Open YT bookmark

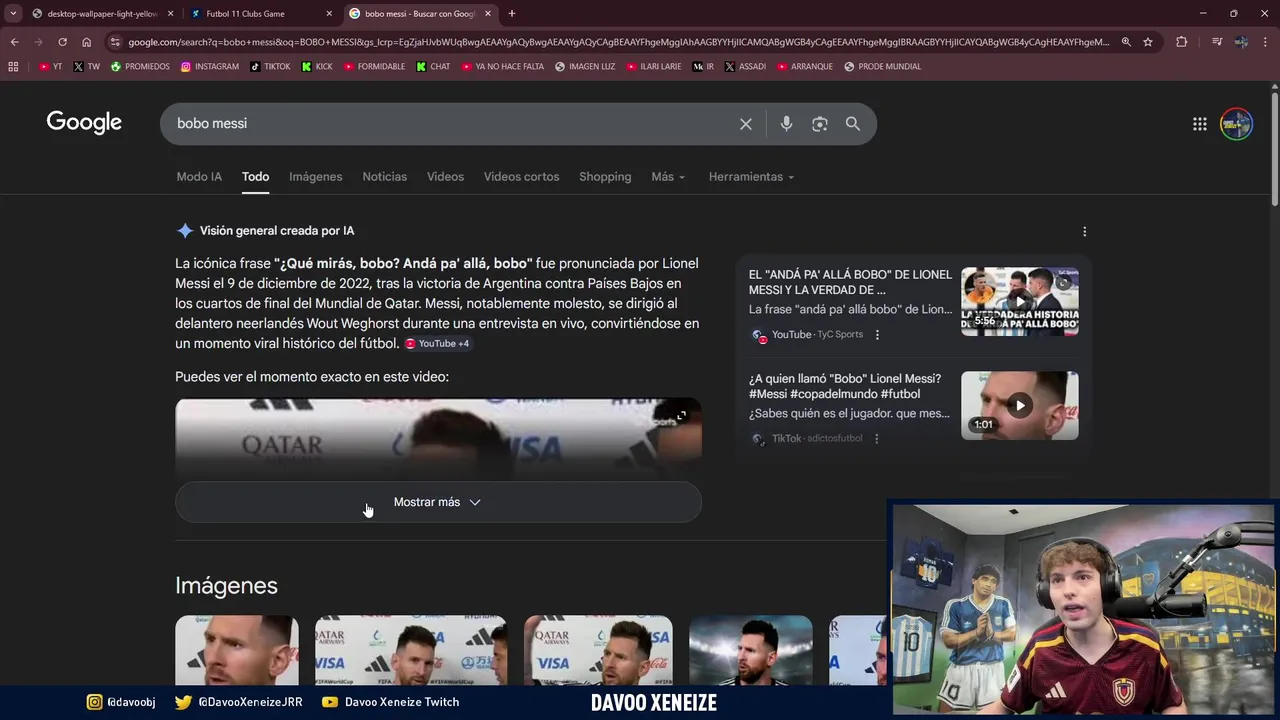[50, 67]
